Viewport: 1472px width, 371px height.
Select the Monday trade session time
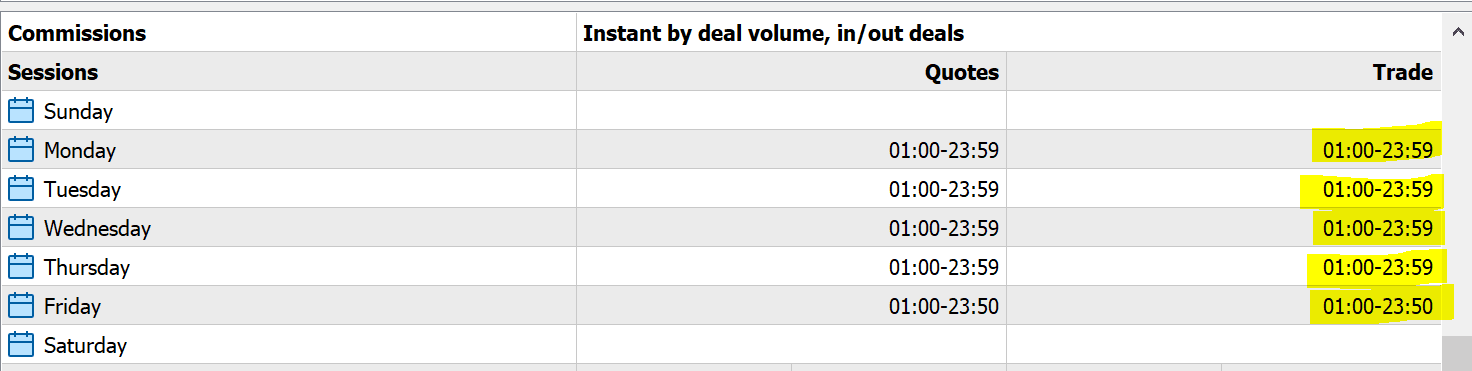click(x=1377, y=151)
